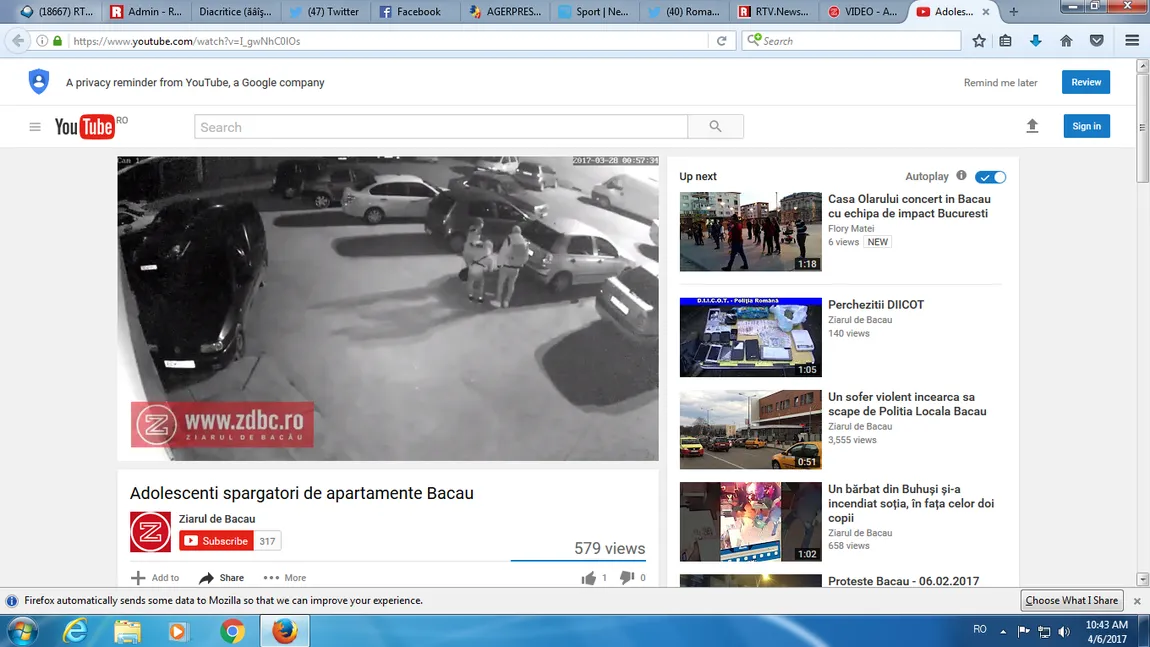Switch to the Diacritice tab
The height and width of the screenshot is (647, 1150).
pyautogui.click(x=235, y=12)
